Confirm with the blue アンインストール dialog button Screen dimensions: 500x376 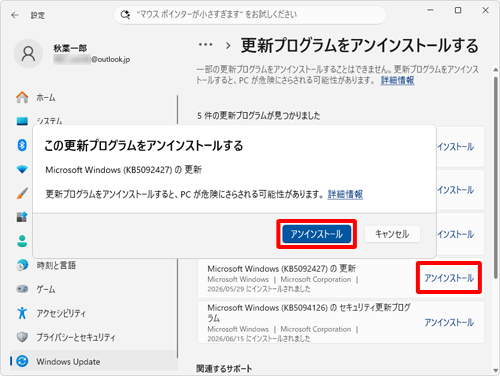pos(316,234)
